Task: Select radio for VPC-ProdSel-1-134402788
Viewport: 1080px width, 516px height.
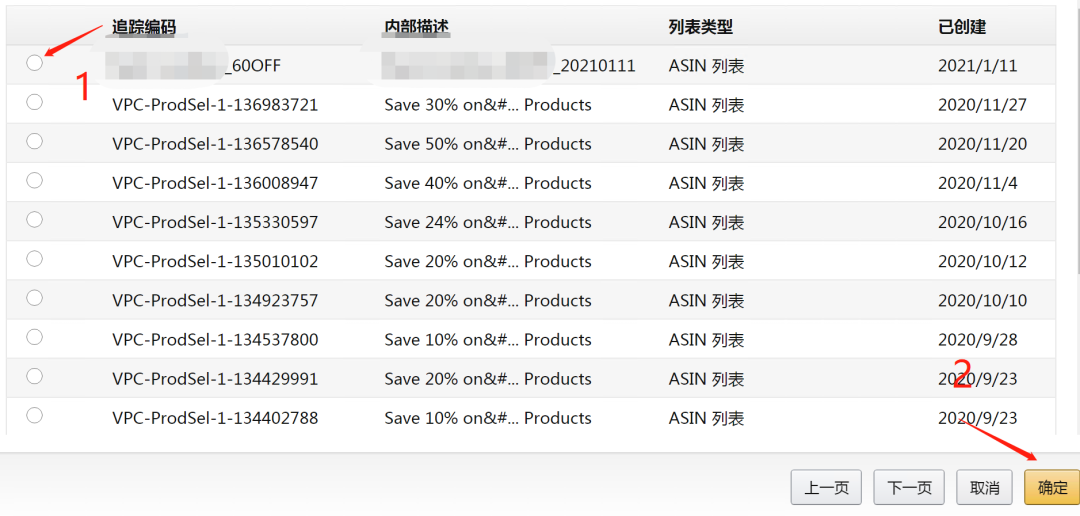Action: [x=35, y=415]
